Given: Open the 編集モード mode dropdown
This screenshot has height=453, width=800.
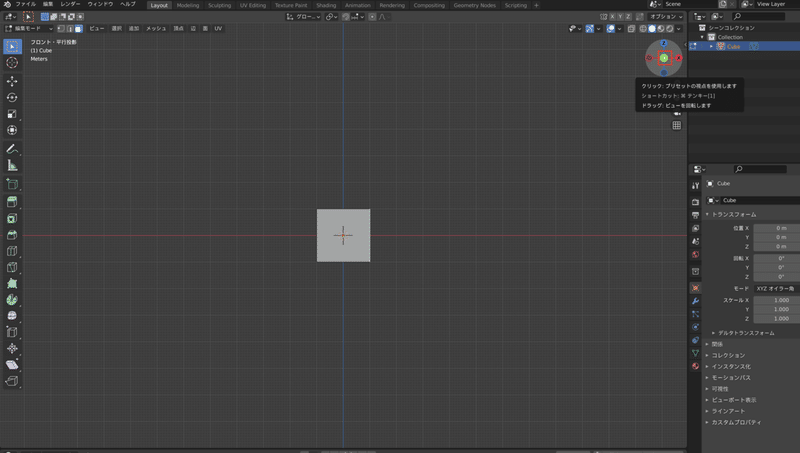Looking at the screenshot, I should click(27, 28).
